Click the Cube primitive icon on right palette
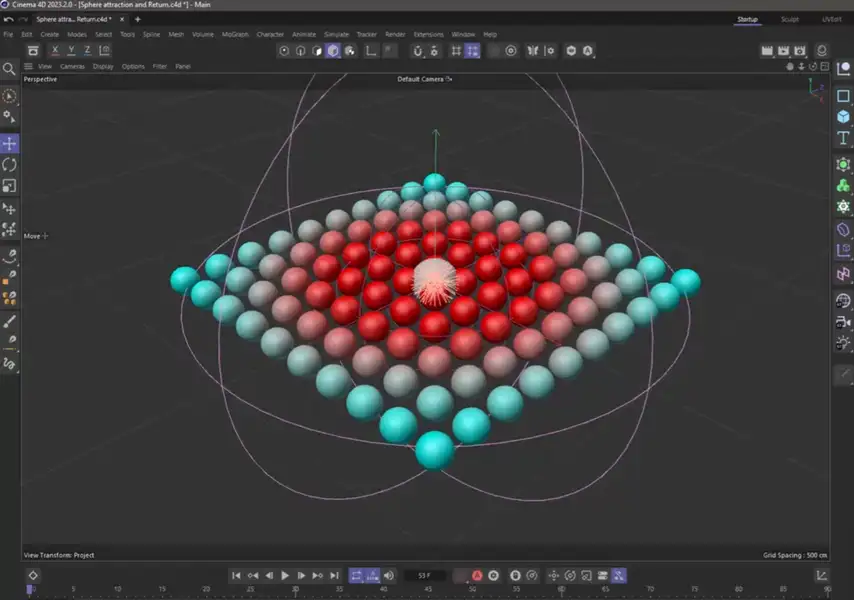 pyautogui.click(x=843, y=117)
